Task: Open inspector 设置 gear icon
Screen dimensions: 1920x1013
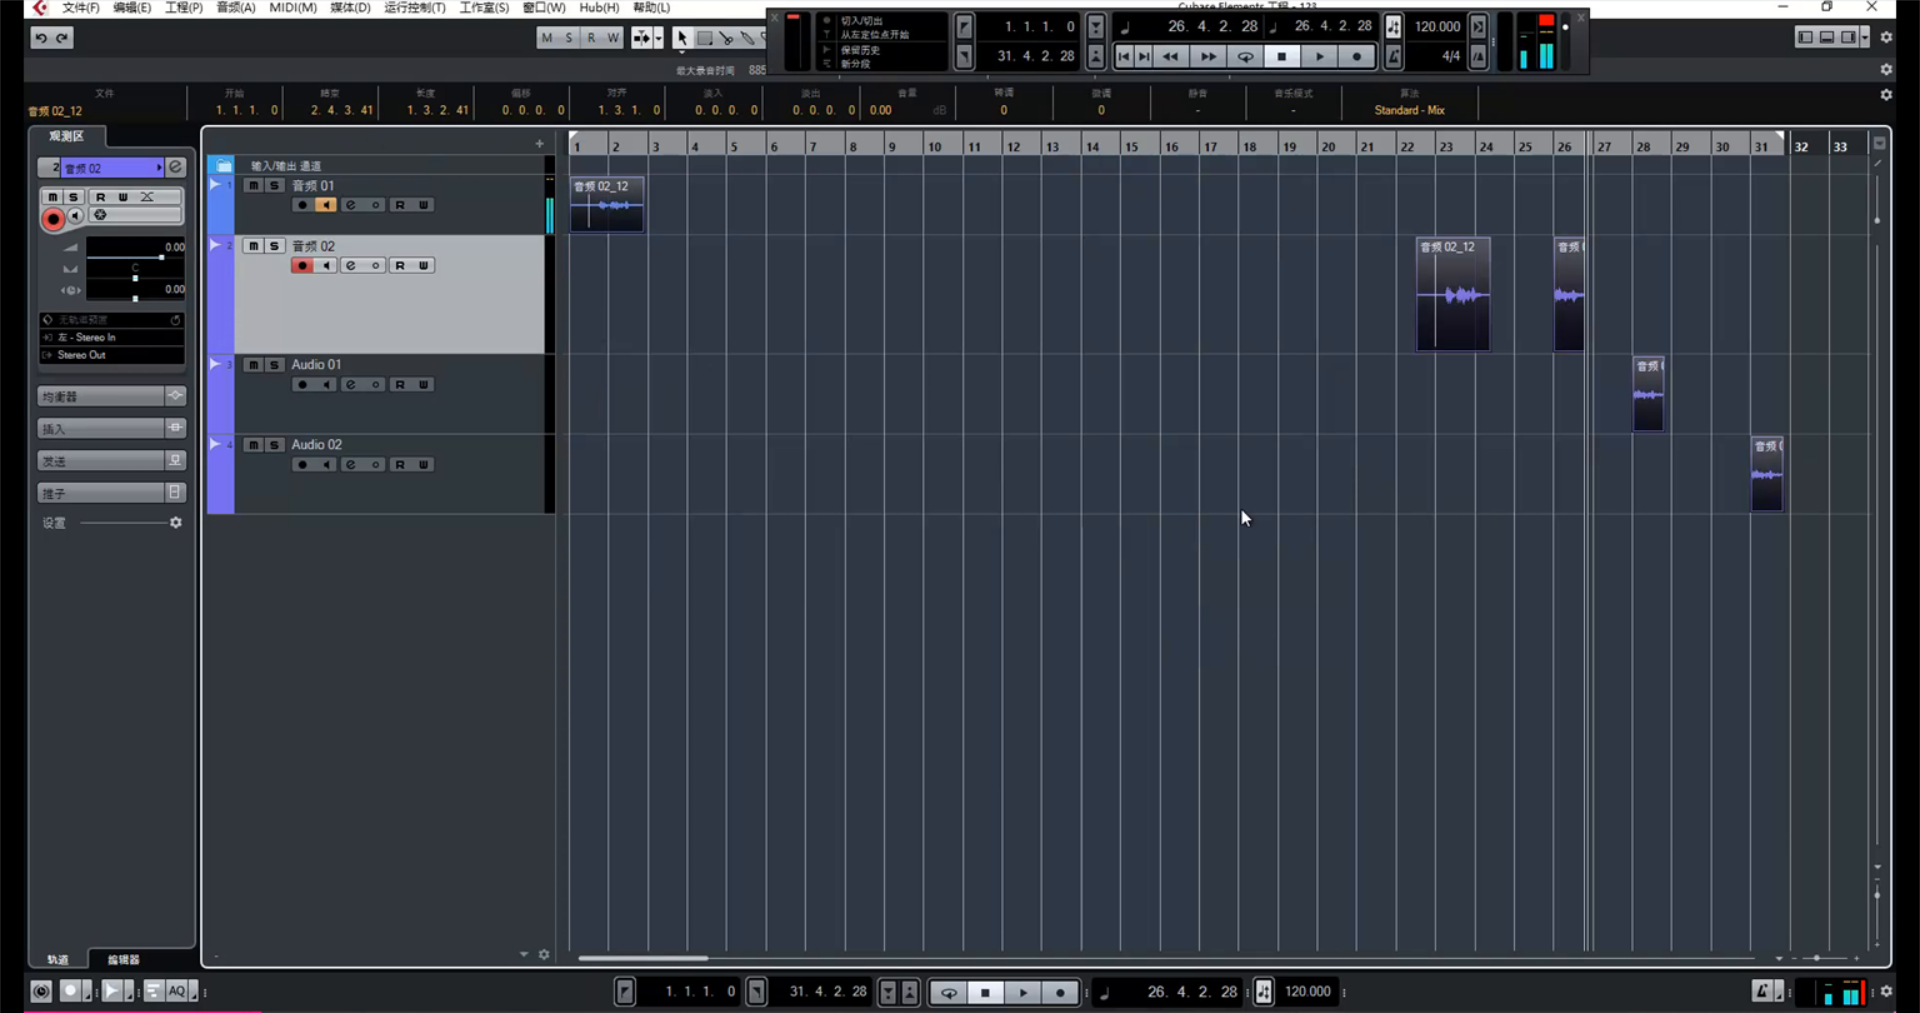Action: click(x=176, y=523)
